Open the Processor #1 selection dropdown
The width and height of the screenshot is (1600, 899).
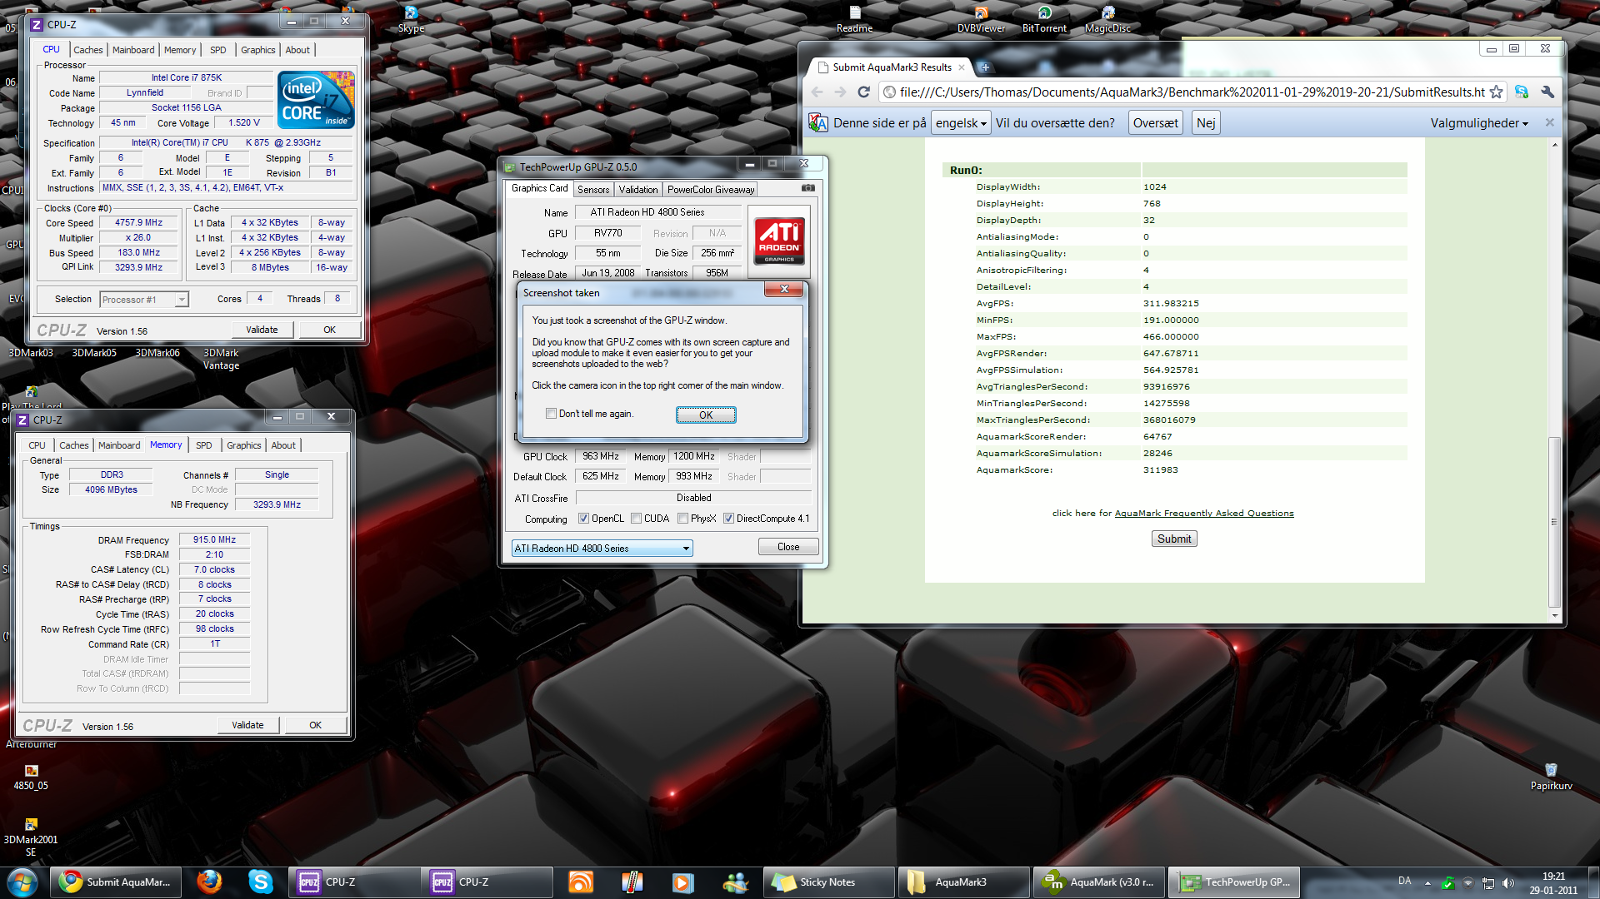pos(144,299)
